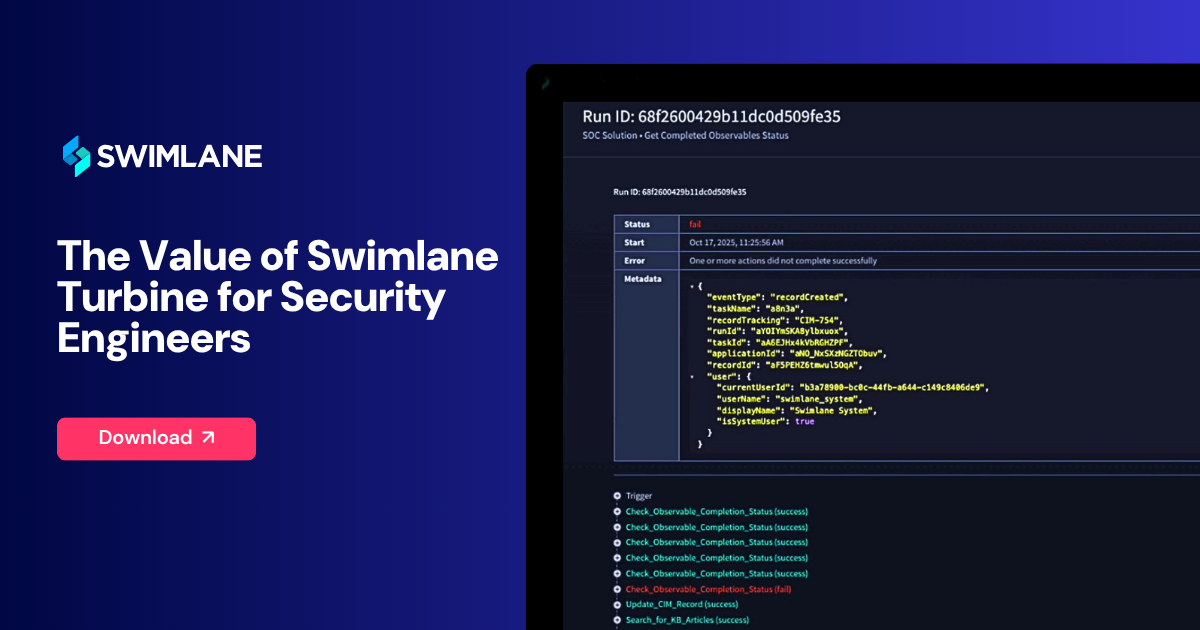Viewport: 1200px width, 630px height.
Task: Click the arrow icon on the Download button
Action: tap(208, 438)
